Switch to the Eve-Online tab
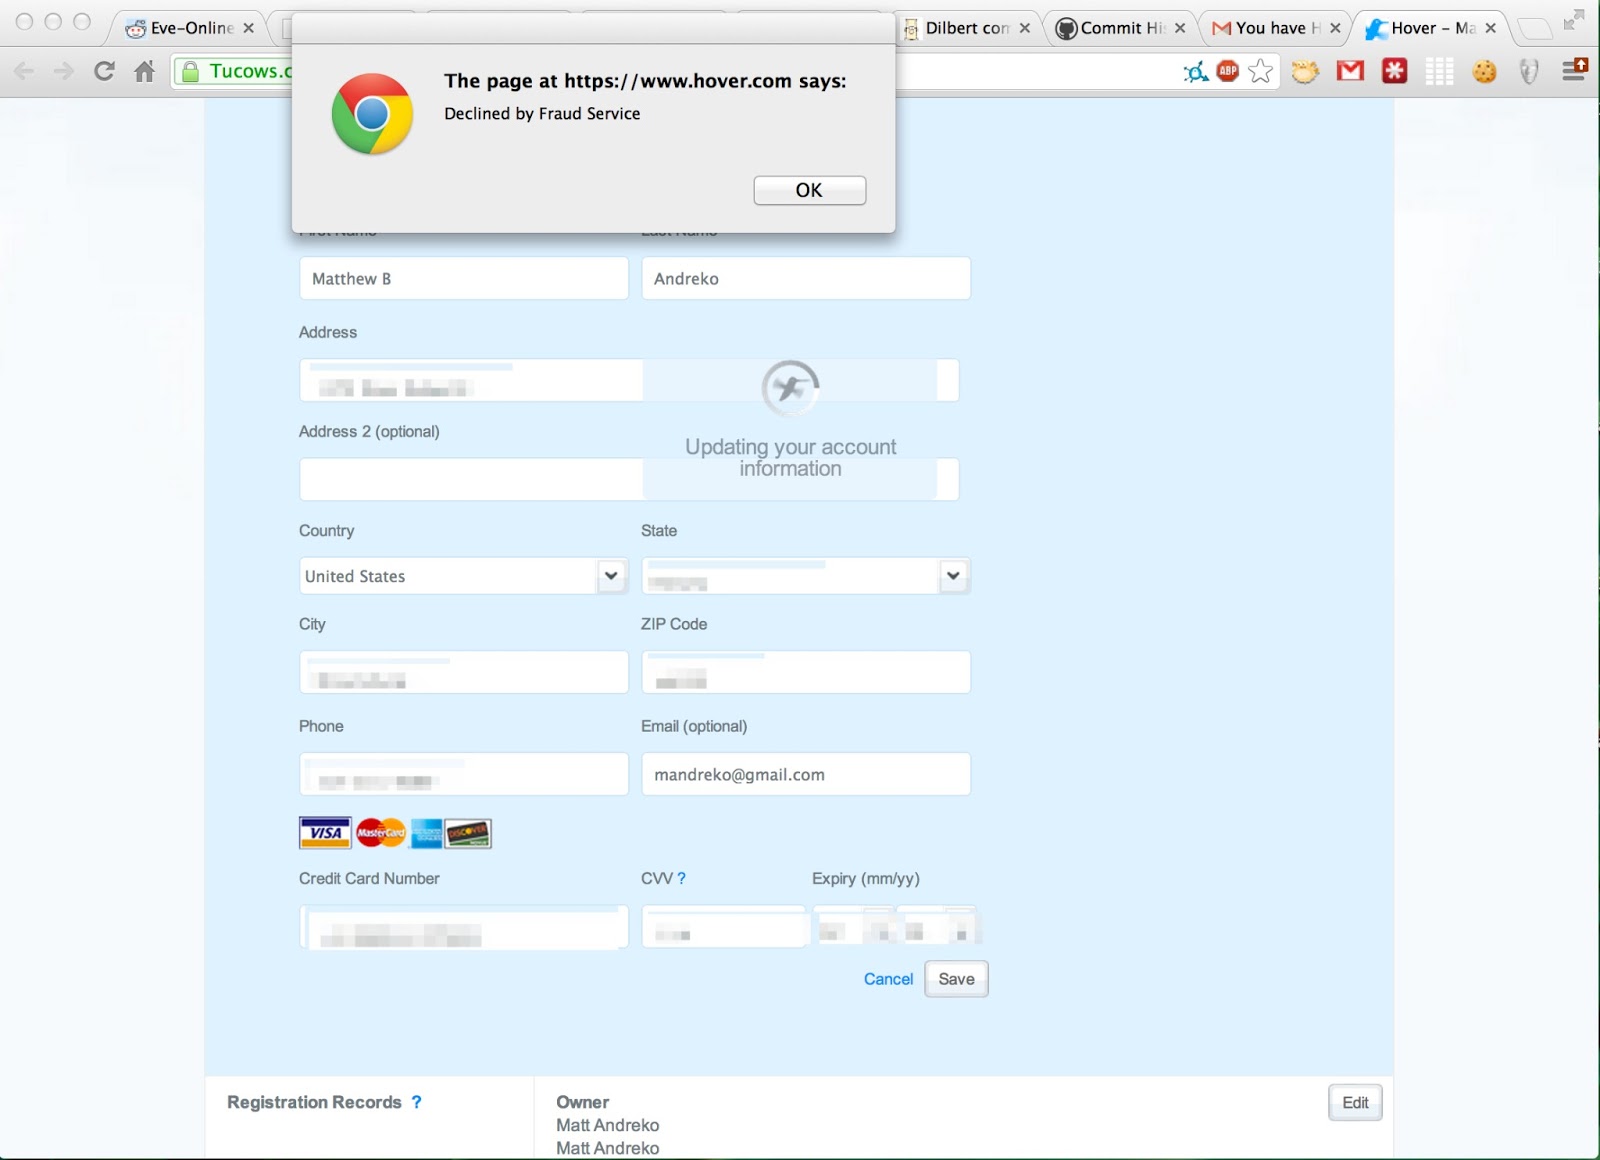Viewport: 1600px width, 1160px height. point(190,28)
